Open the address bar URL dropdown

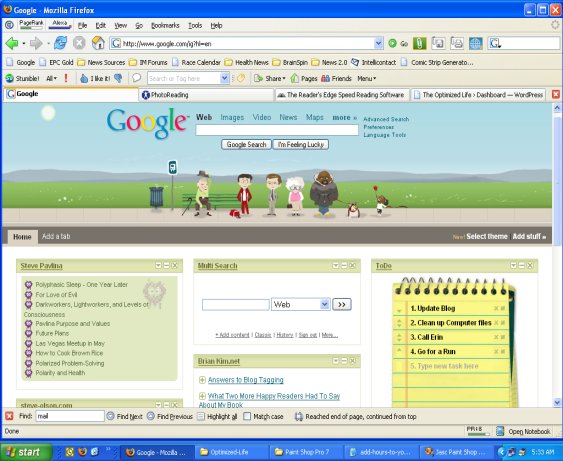(x=378, y=43)
